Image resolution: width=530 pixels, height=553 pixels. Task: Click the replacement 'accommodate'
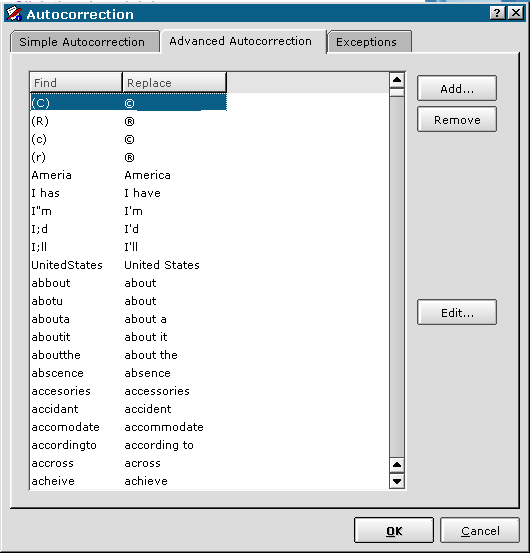(164, 427)
